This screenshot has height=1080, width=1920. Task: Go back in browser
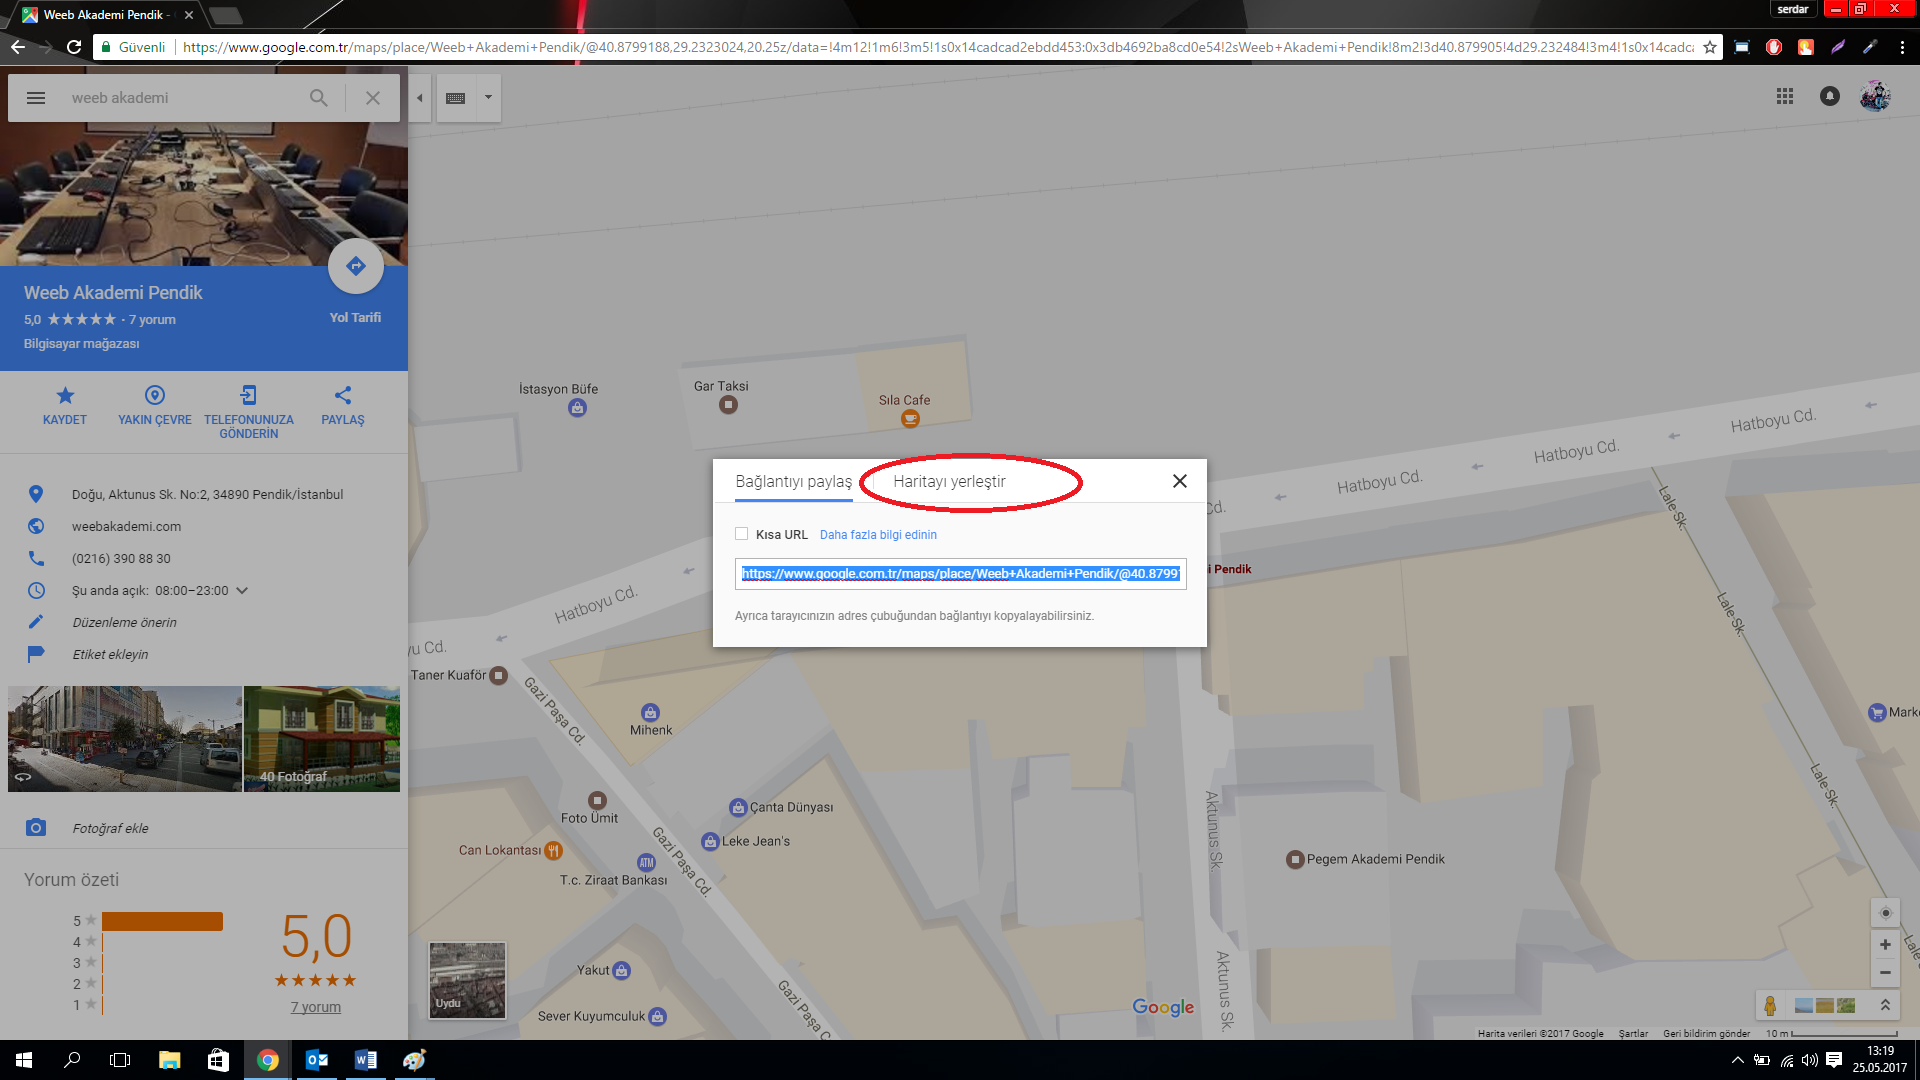[18, 47]
